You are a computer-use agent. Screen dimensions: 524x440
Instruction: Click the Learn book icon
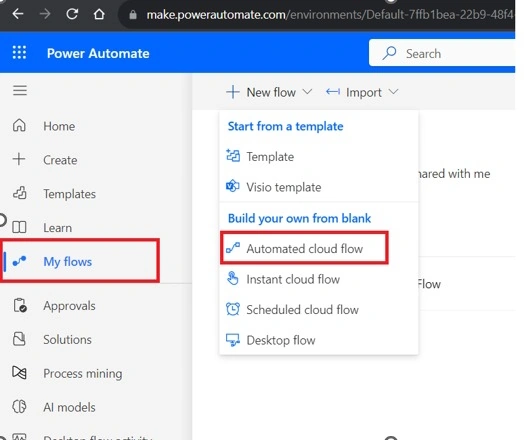(x=19, y=227)
